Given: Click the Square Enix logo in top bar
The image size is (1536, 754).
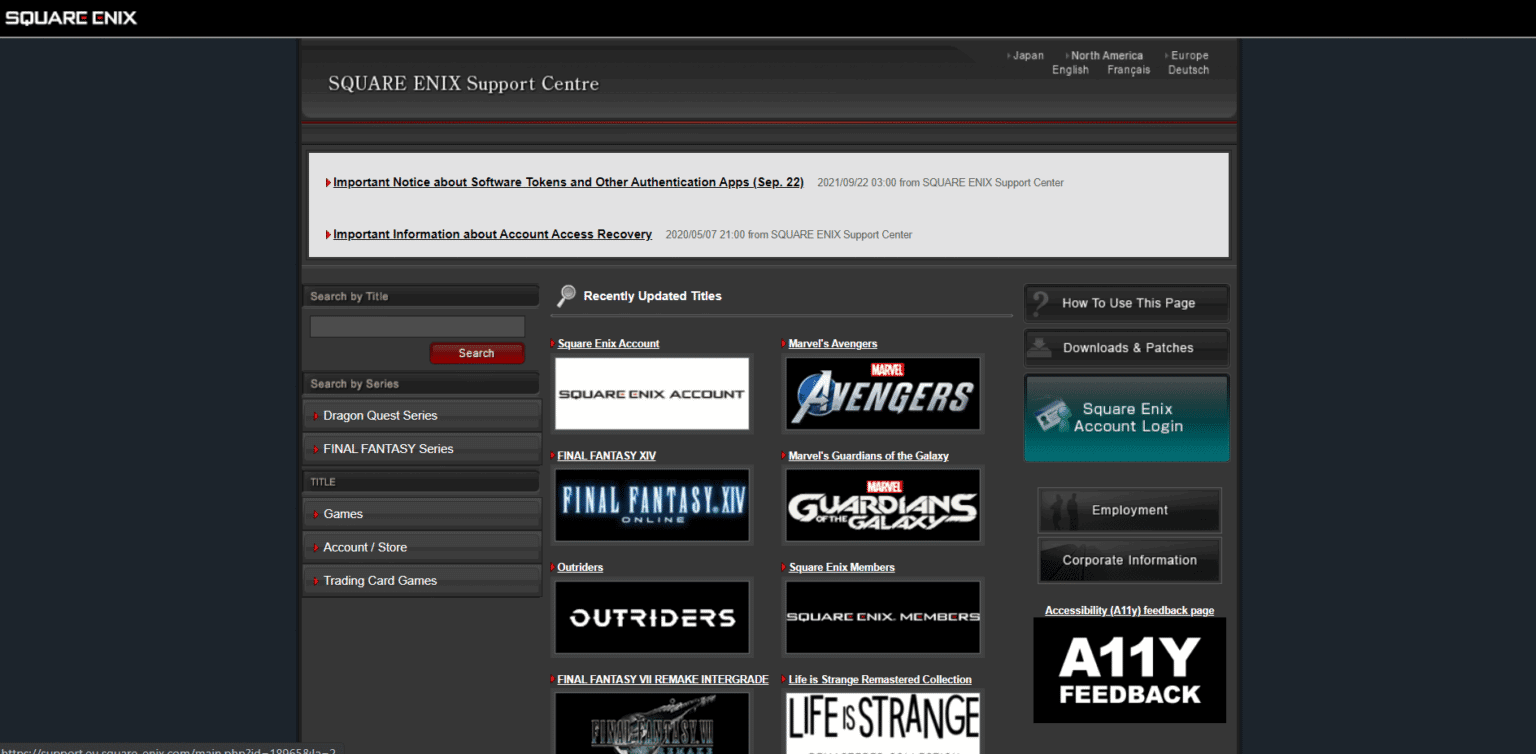Looking at the screenshot, I should tap(71, 18).
